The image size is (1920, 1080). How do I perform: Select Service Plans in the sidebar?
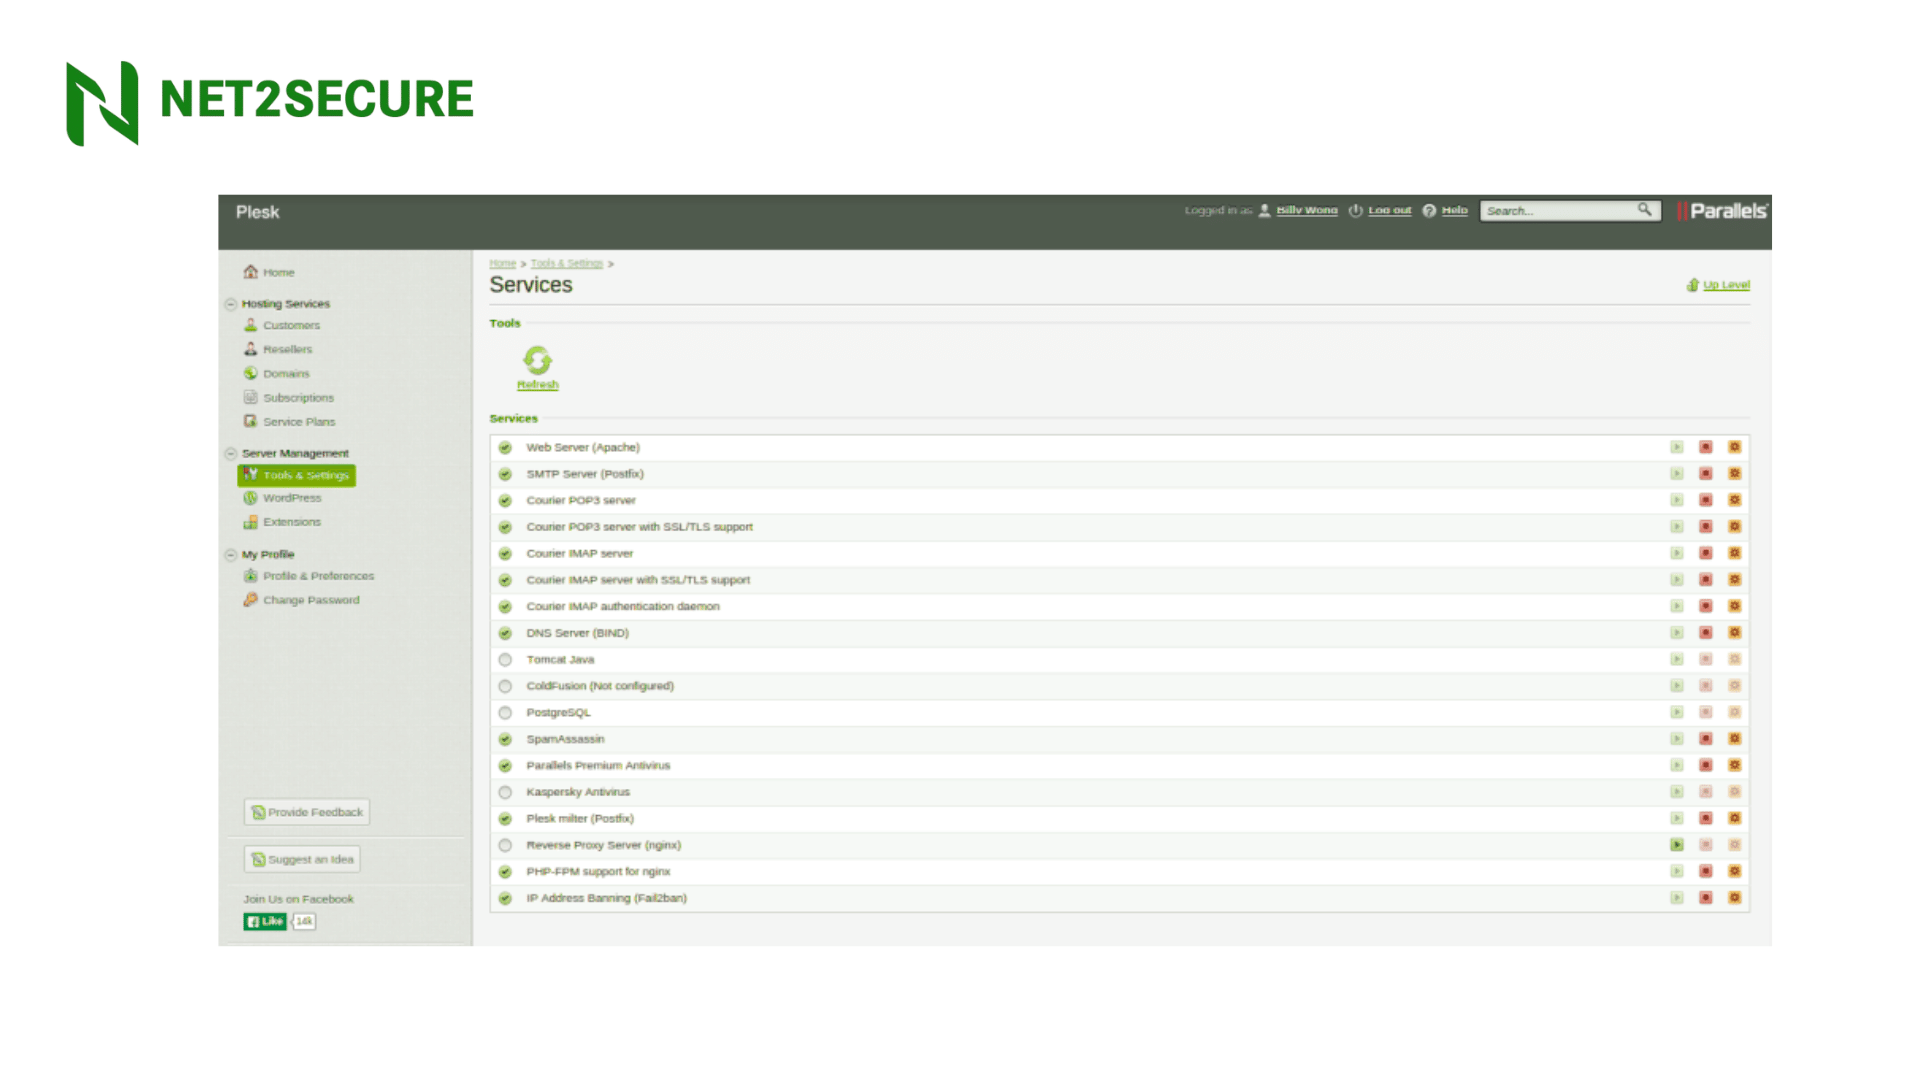click(299, 421)
